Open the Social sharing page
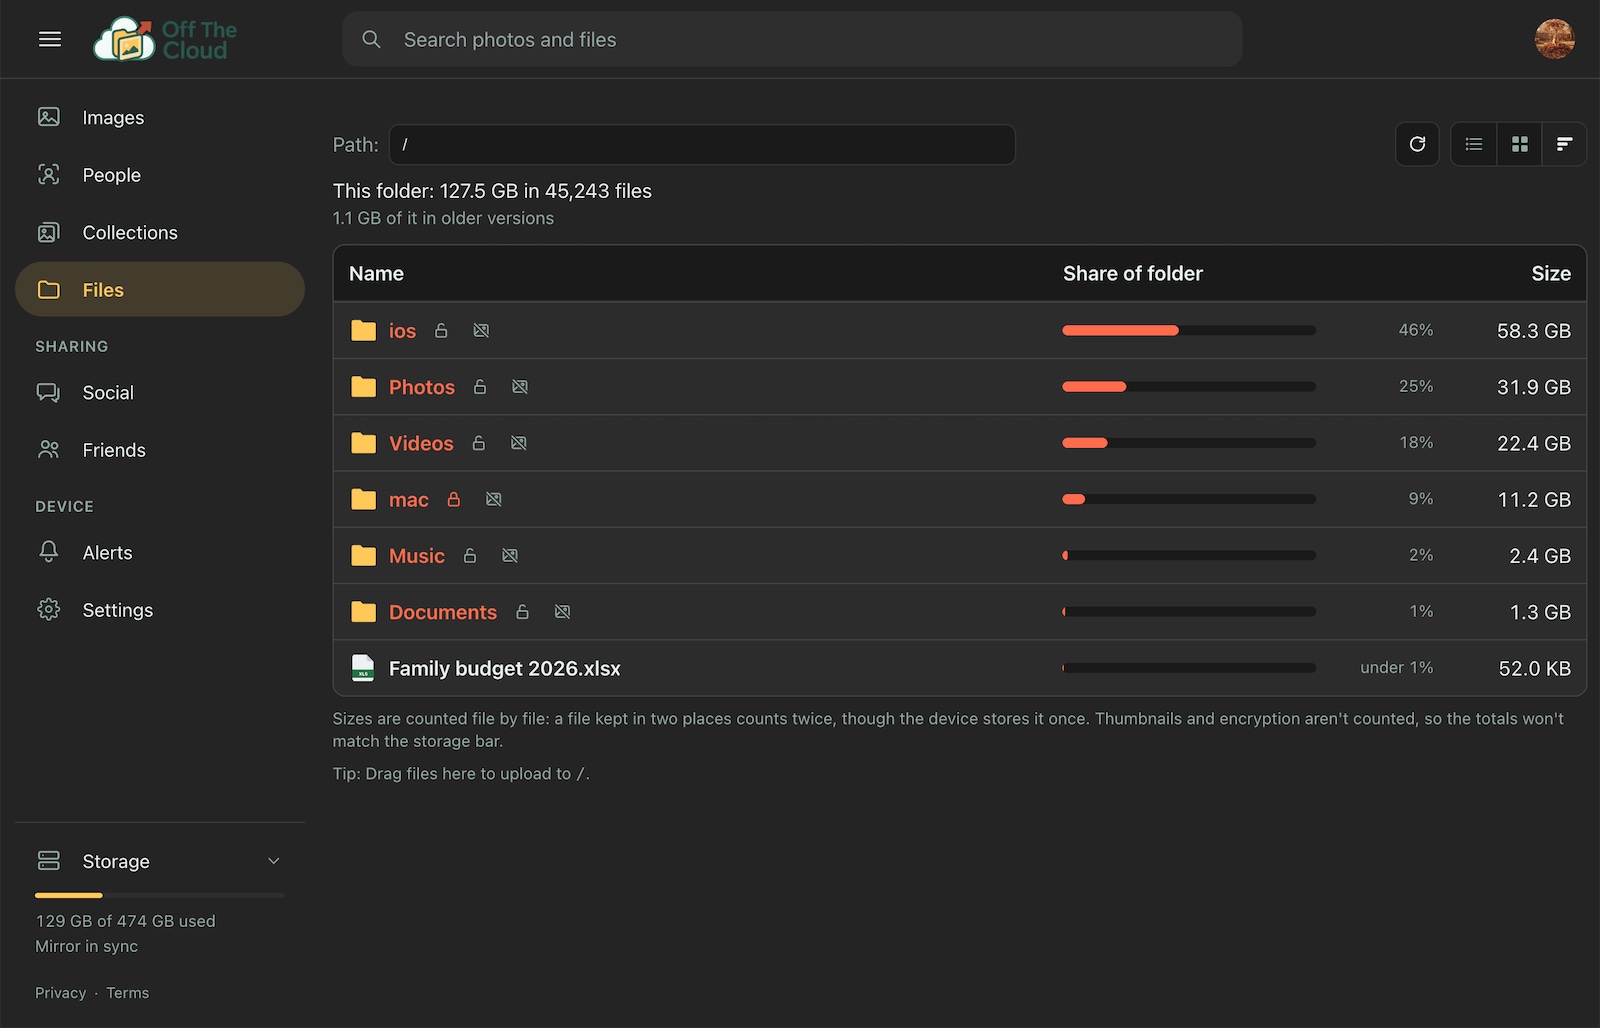Image resolution: width=1600 pixels, height=1028 pixels. (x=160, y=392)
